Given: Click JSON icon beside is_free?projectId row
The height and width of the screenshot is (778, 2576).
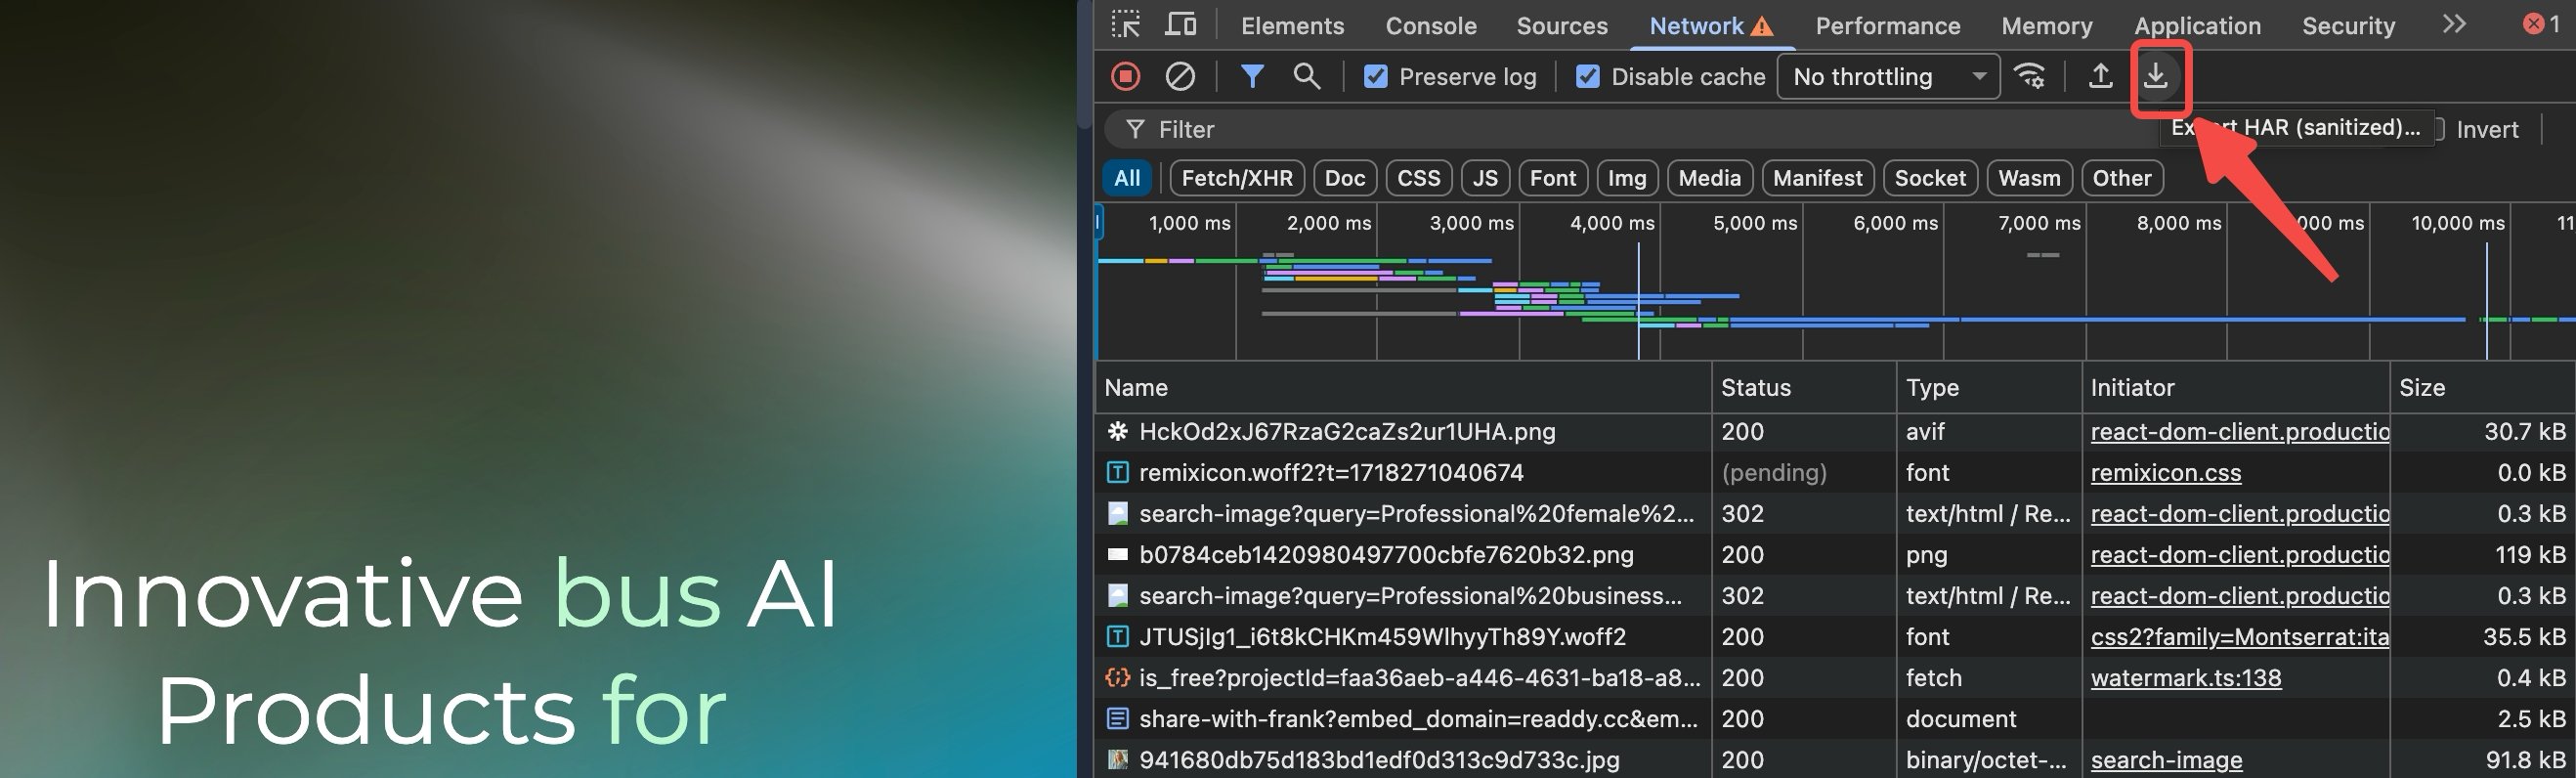Looking at the screenshot, I should (1118, 678).
